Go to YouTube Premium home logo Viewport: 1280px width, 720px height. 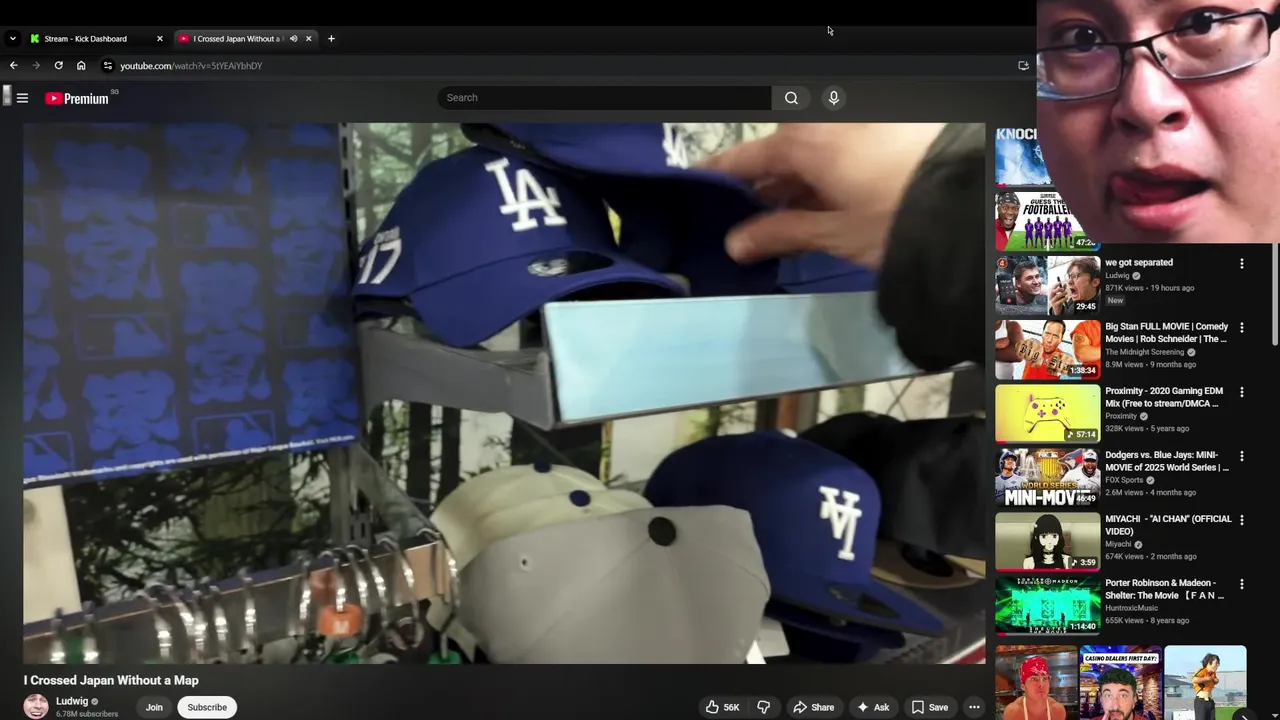[x=77, y=98]
